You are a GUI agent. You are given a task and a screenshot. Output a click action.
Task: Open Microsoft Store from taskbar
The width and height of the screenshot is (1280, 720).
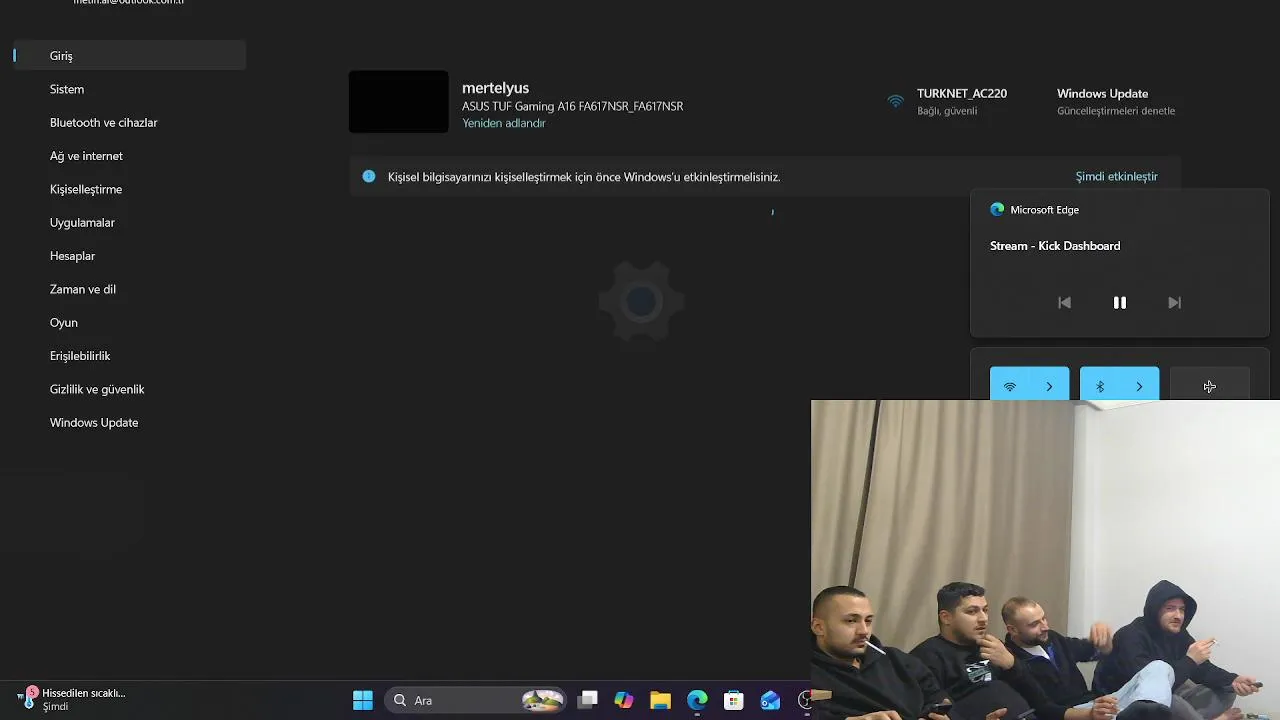pos(734,700)
